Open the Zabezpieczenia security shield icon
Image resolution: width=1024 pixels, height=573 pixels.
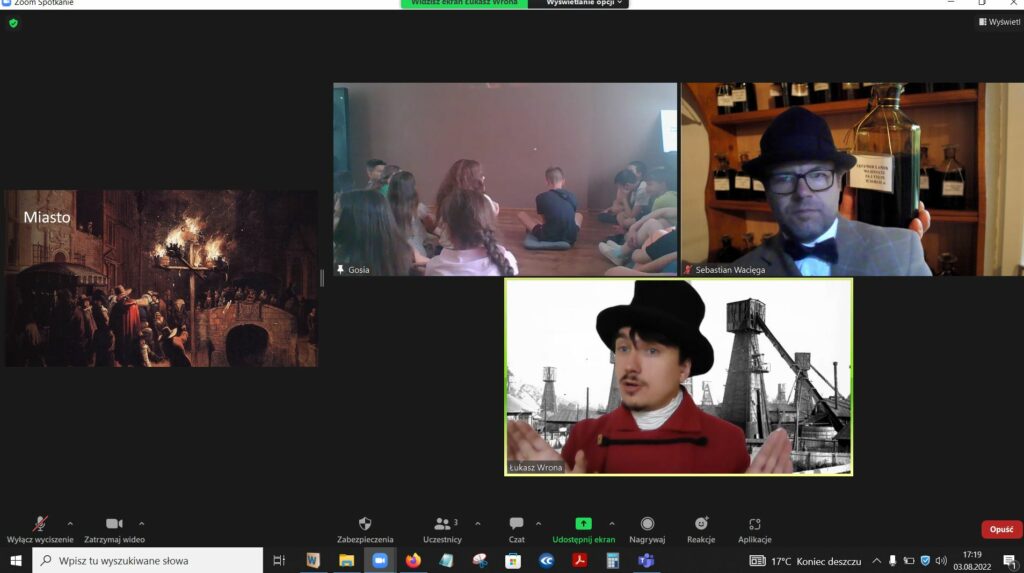pos(365,523)
